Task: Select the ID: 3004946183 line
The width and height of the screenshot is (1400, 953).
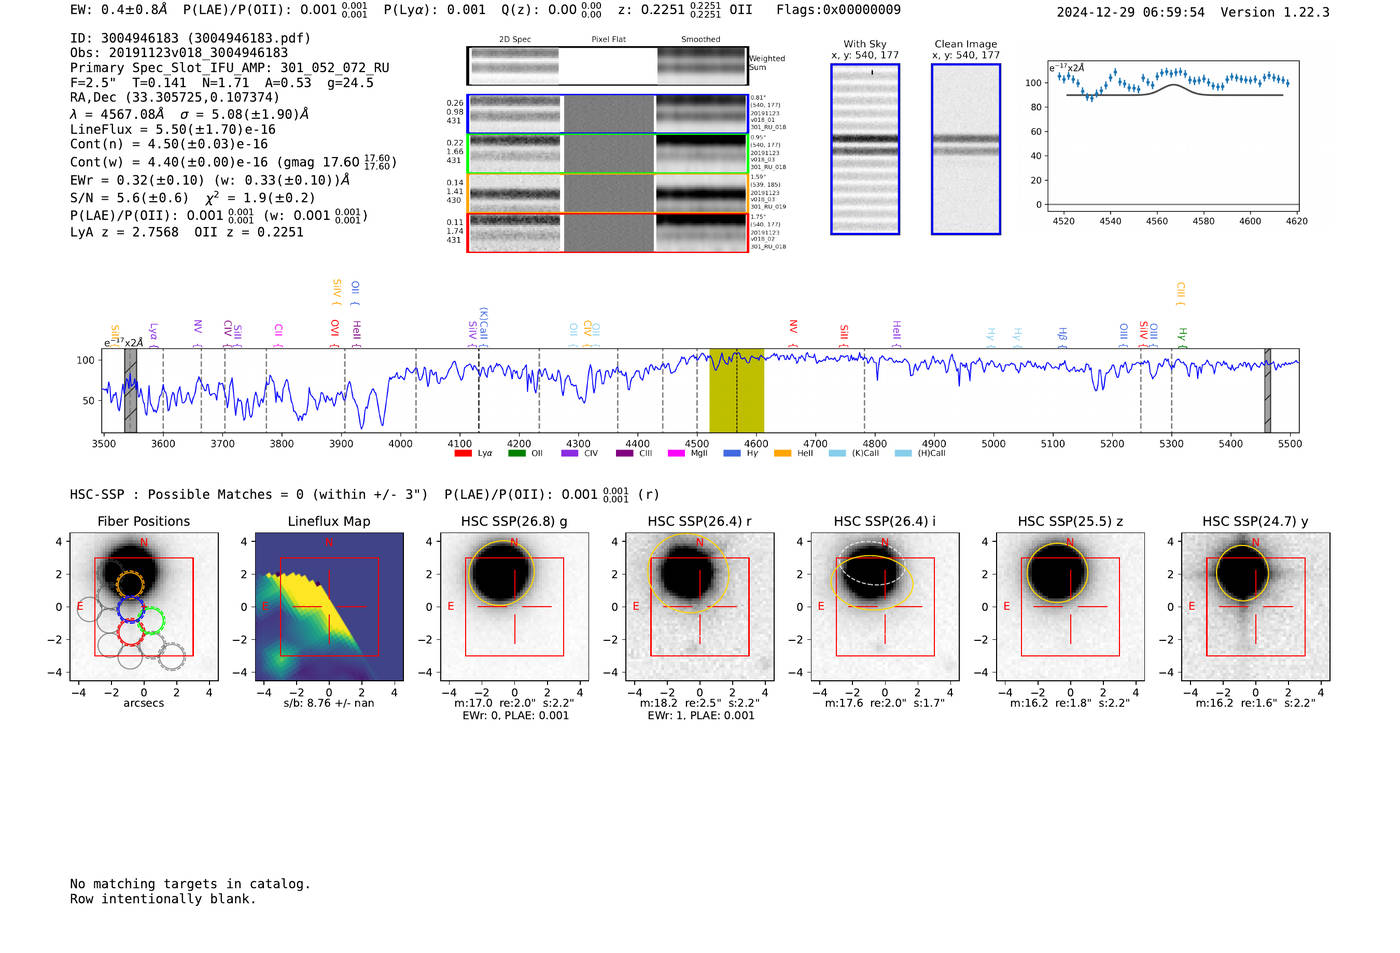Action: 191,38
